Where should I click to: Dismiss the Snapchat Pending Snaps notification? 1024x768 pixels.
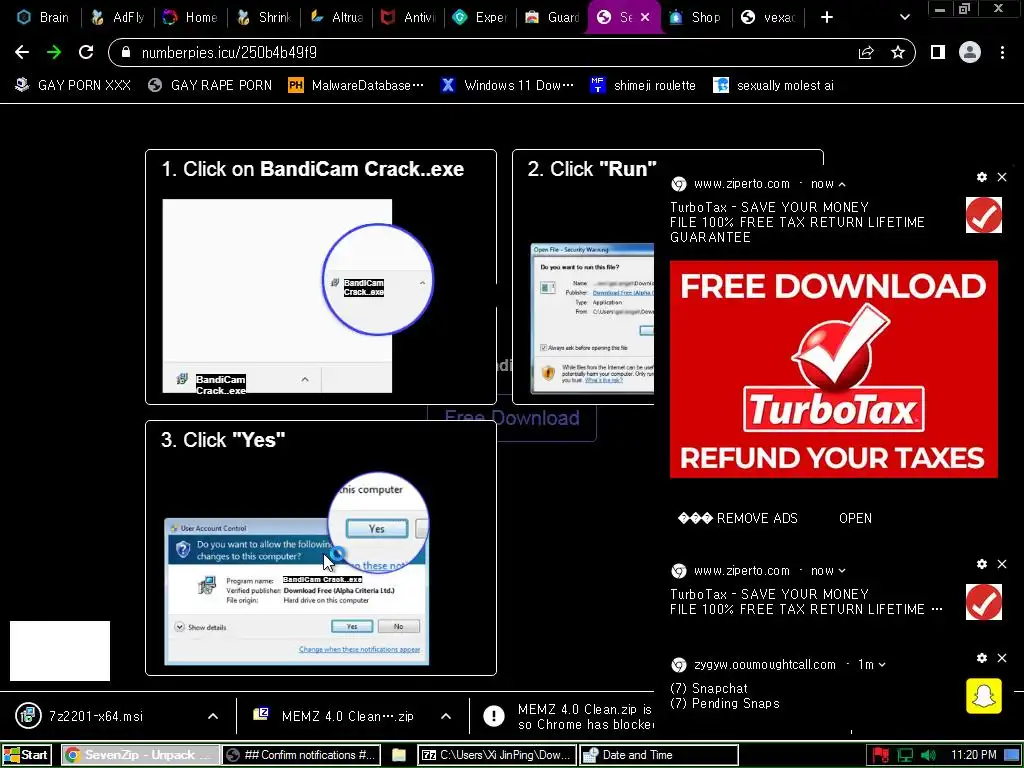click(x=1002, y=658)
